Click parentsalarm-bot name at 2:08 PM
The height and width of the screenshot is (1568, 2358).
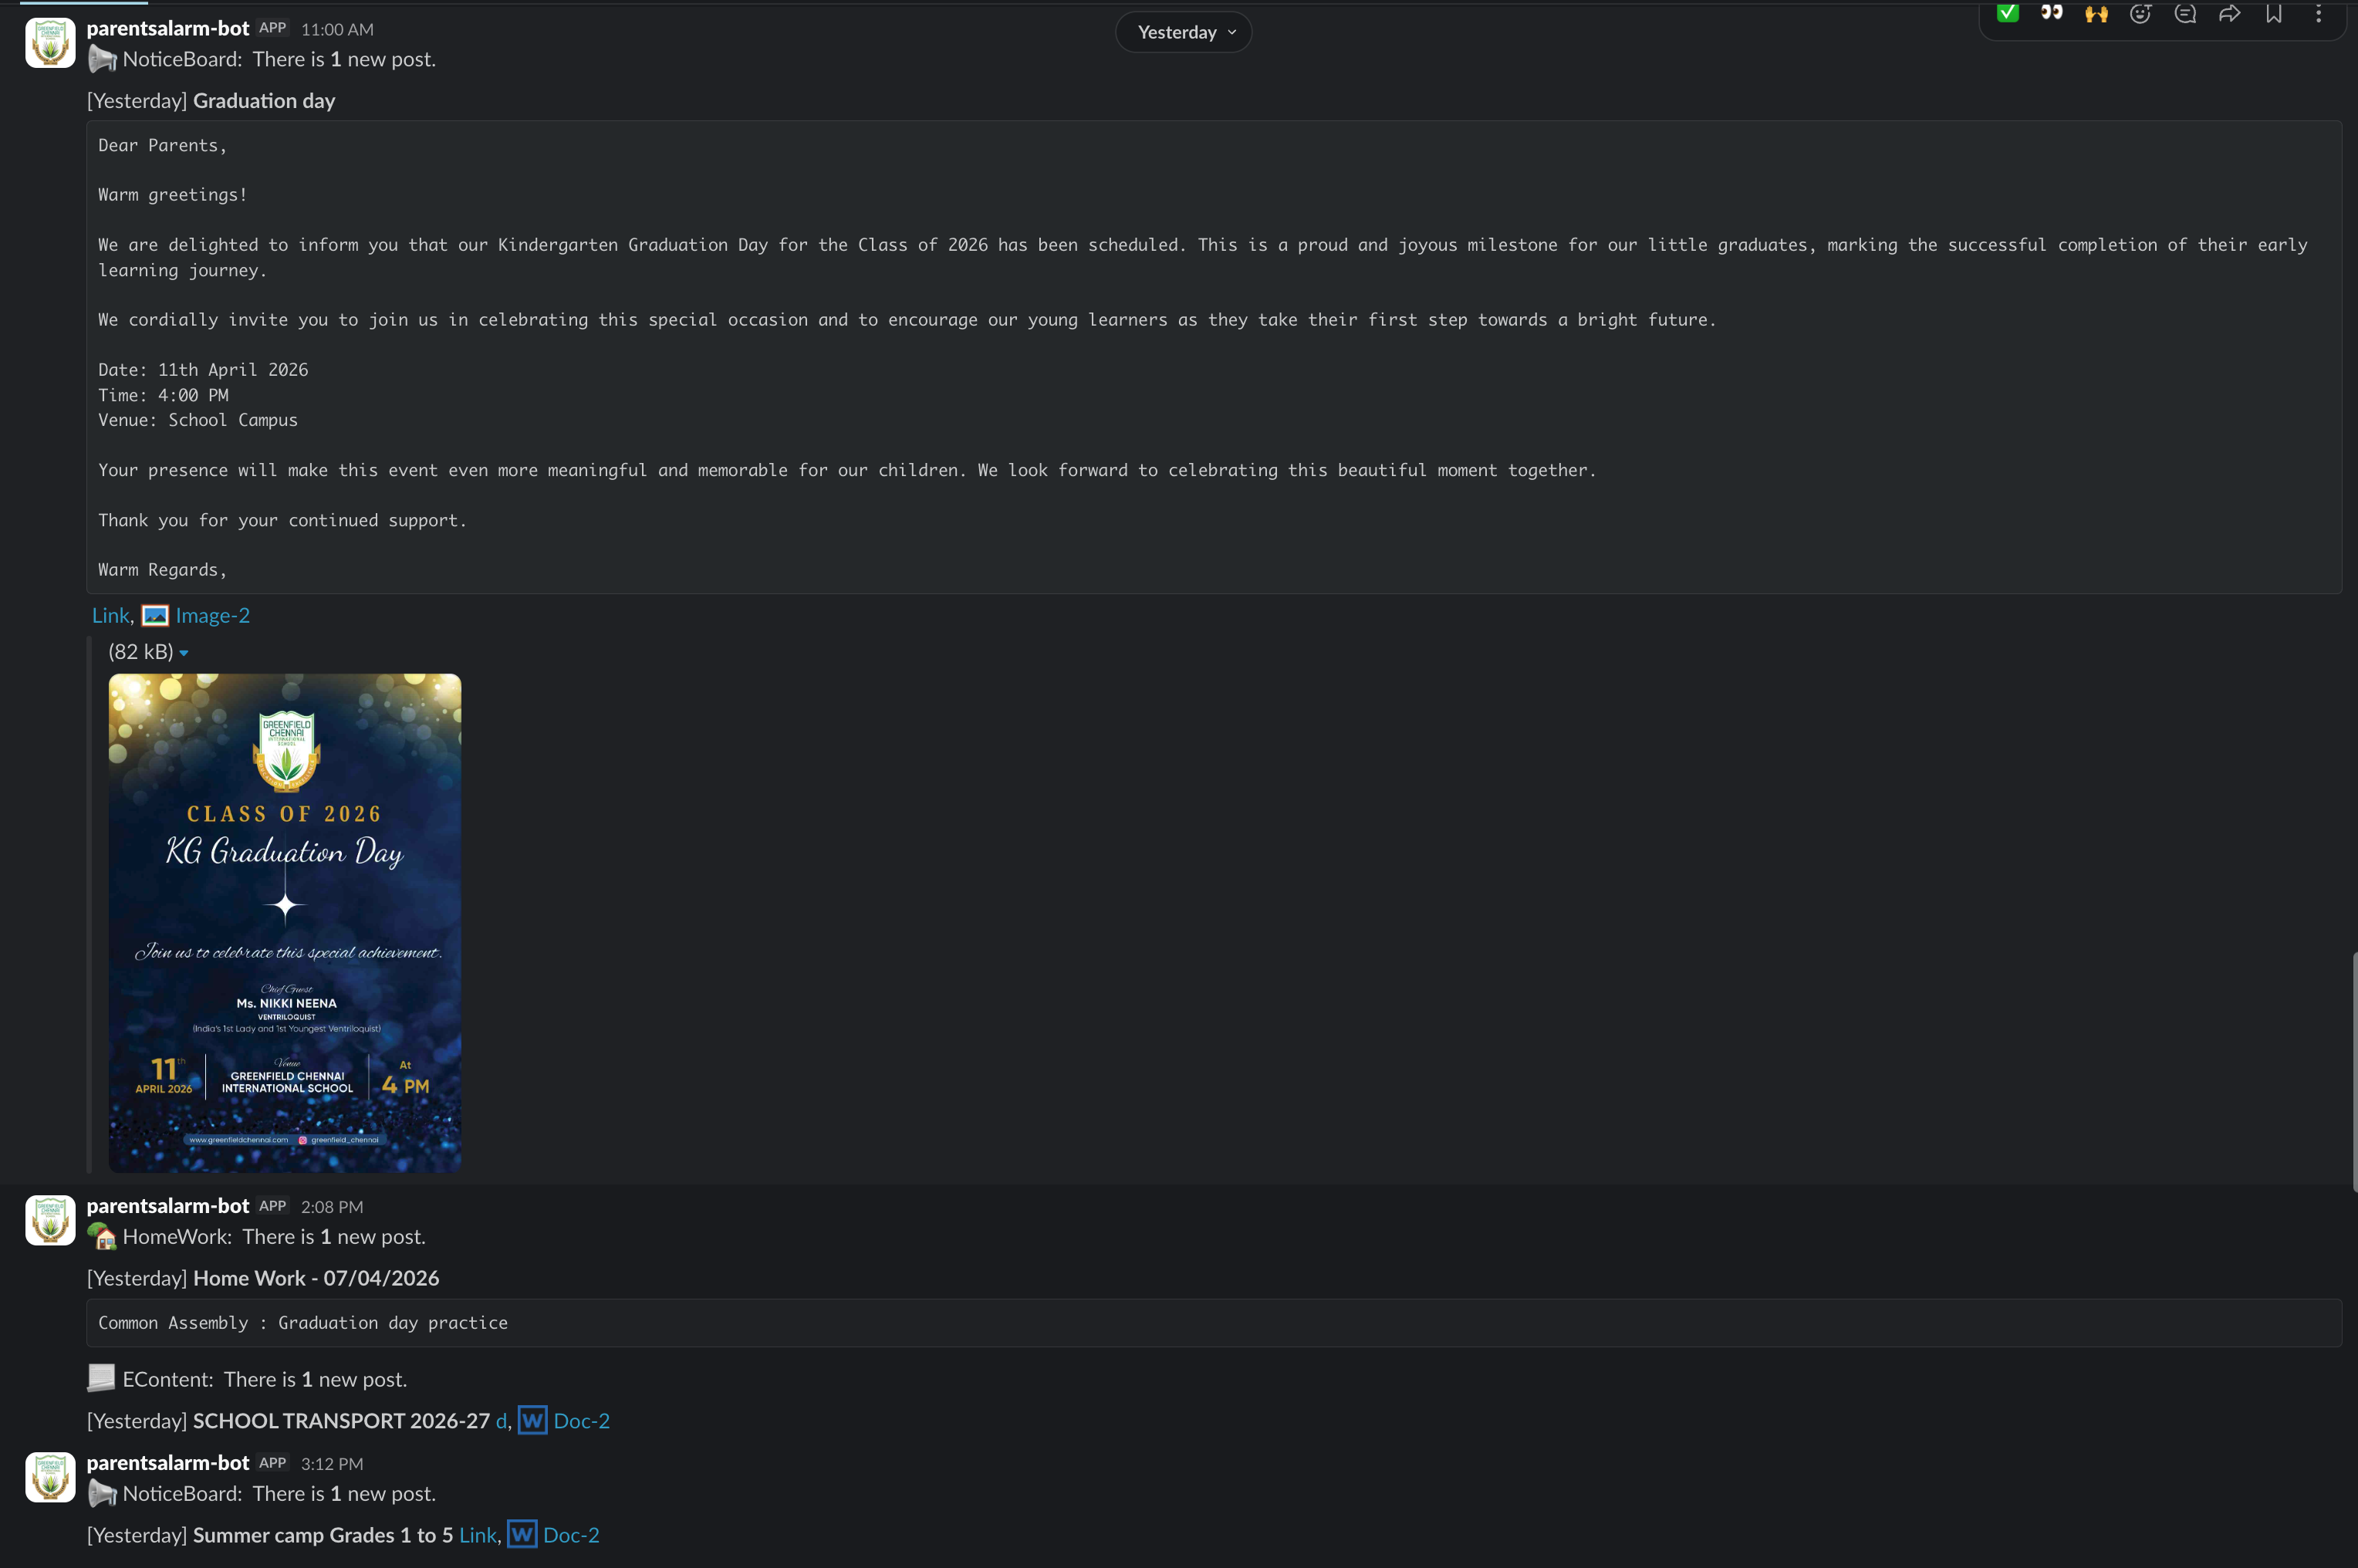click(167, 1206)
